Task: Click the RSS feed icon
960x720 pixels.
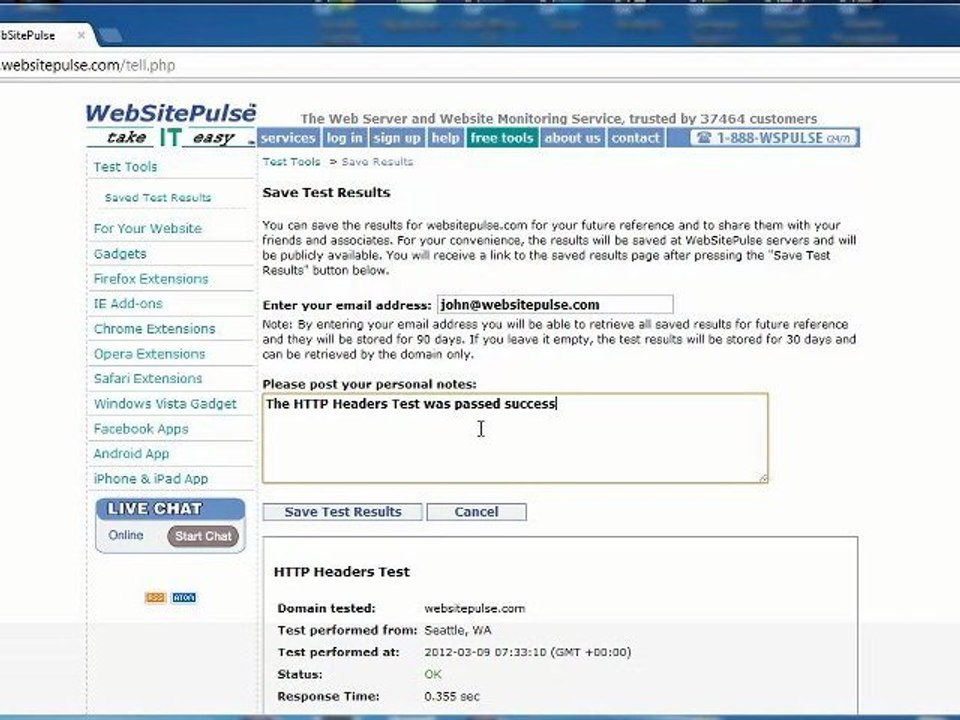Action: coord(155,598)
